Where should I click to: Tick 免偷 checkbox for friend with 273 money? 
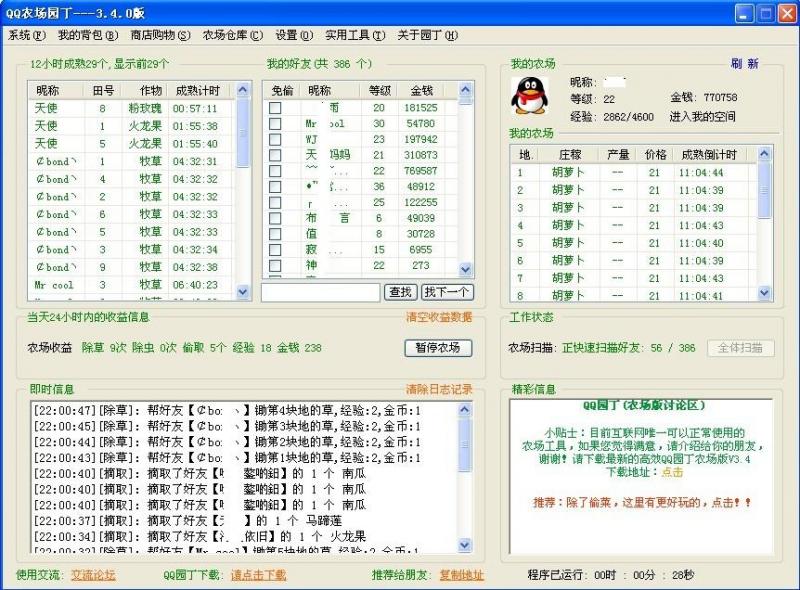coord(275,266)
